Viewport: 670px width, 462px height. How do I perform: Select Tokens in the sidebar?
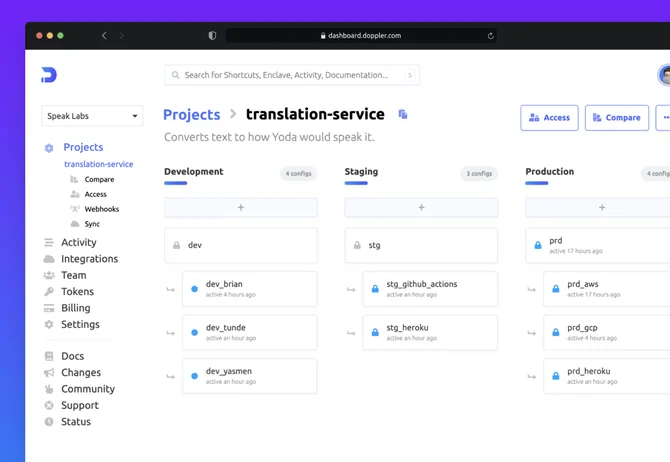click(x=77, y=291)
